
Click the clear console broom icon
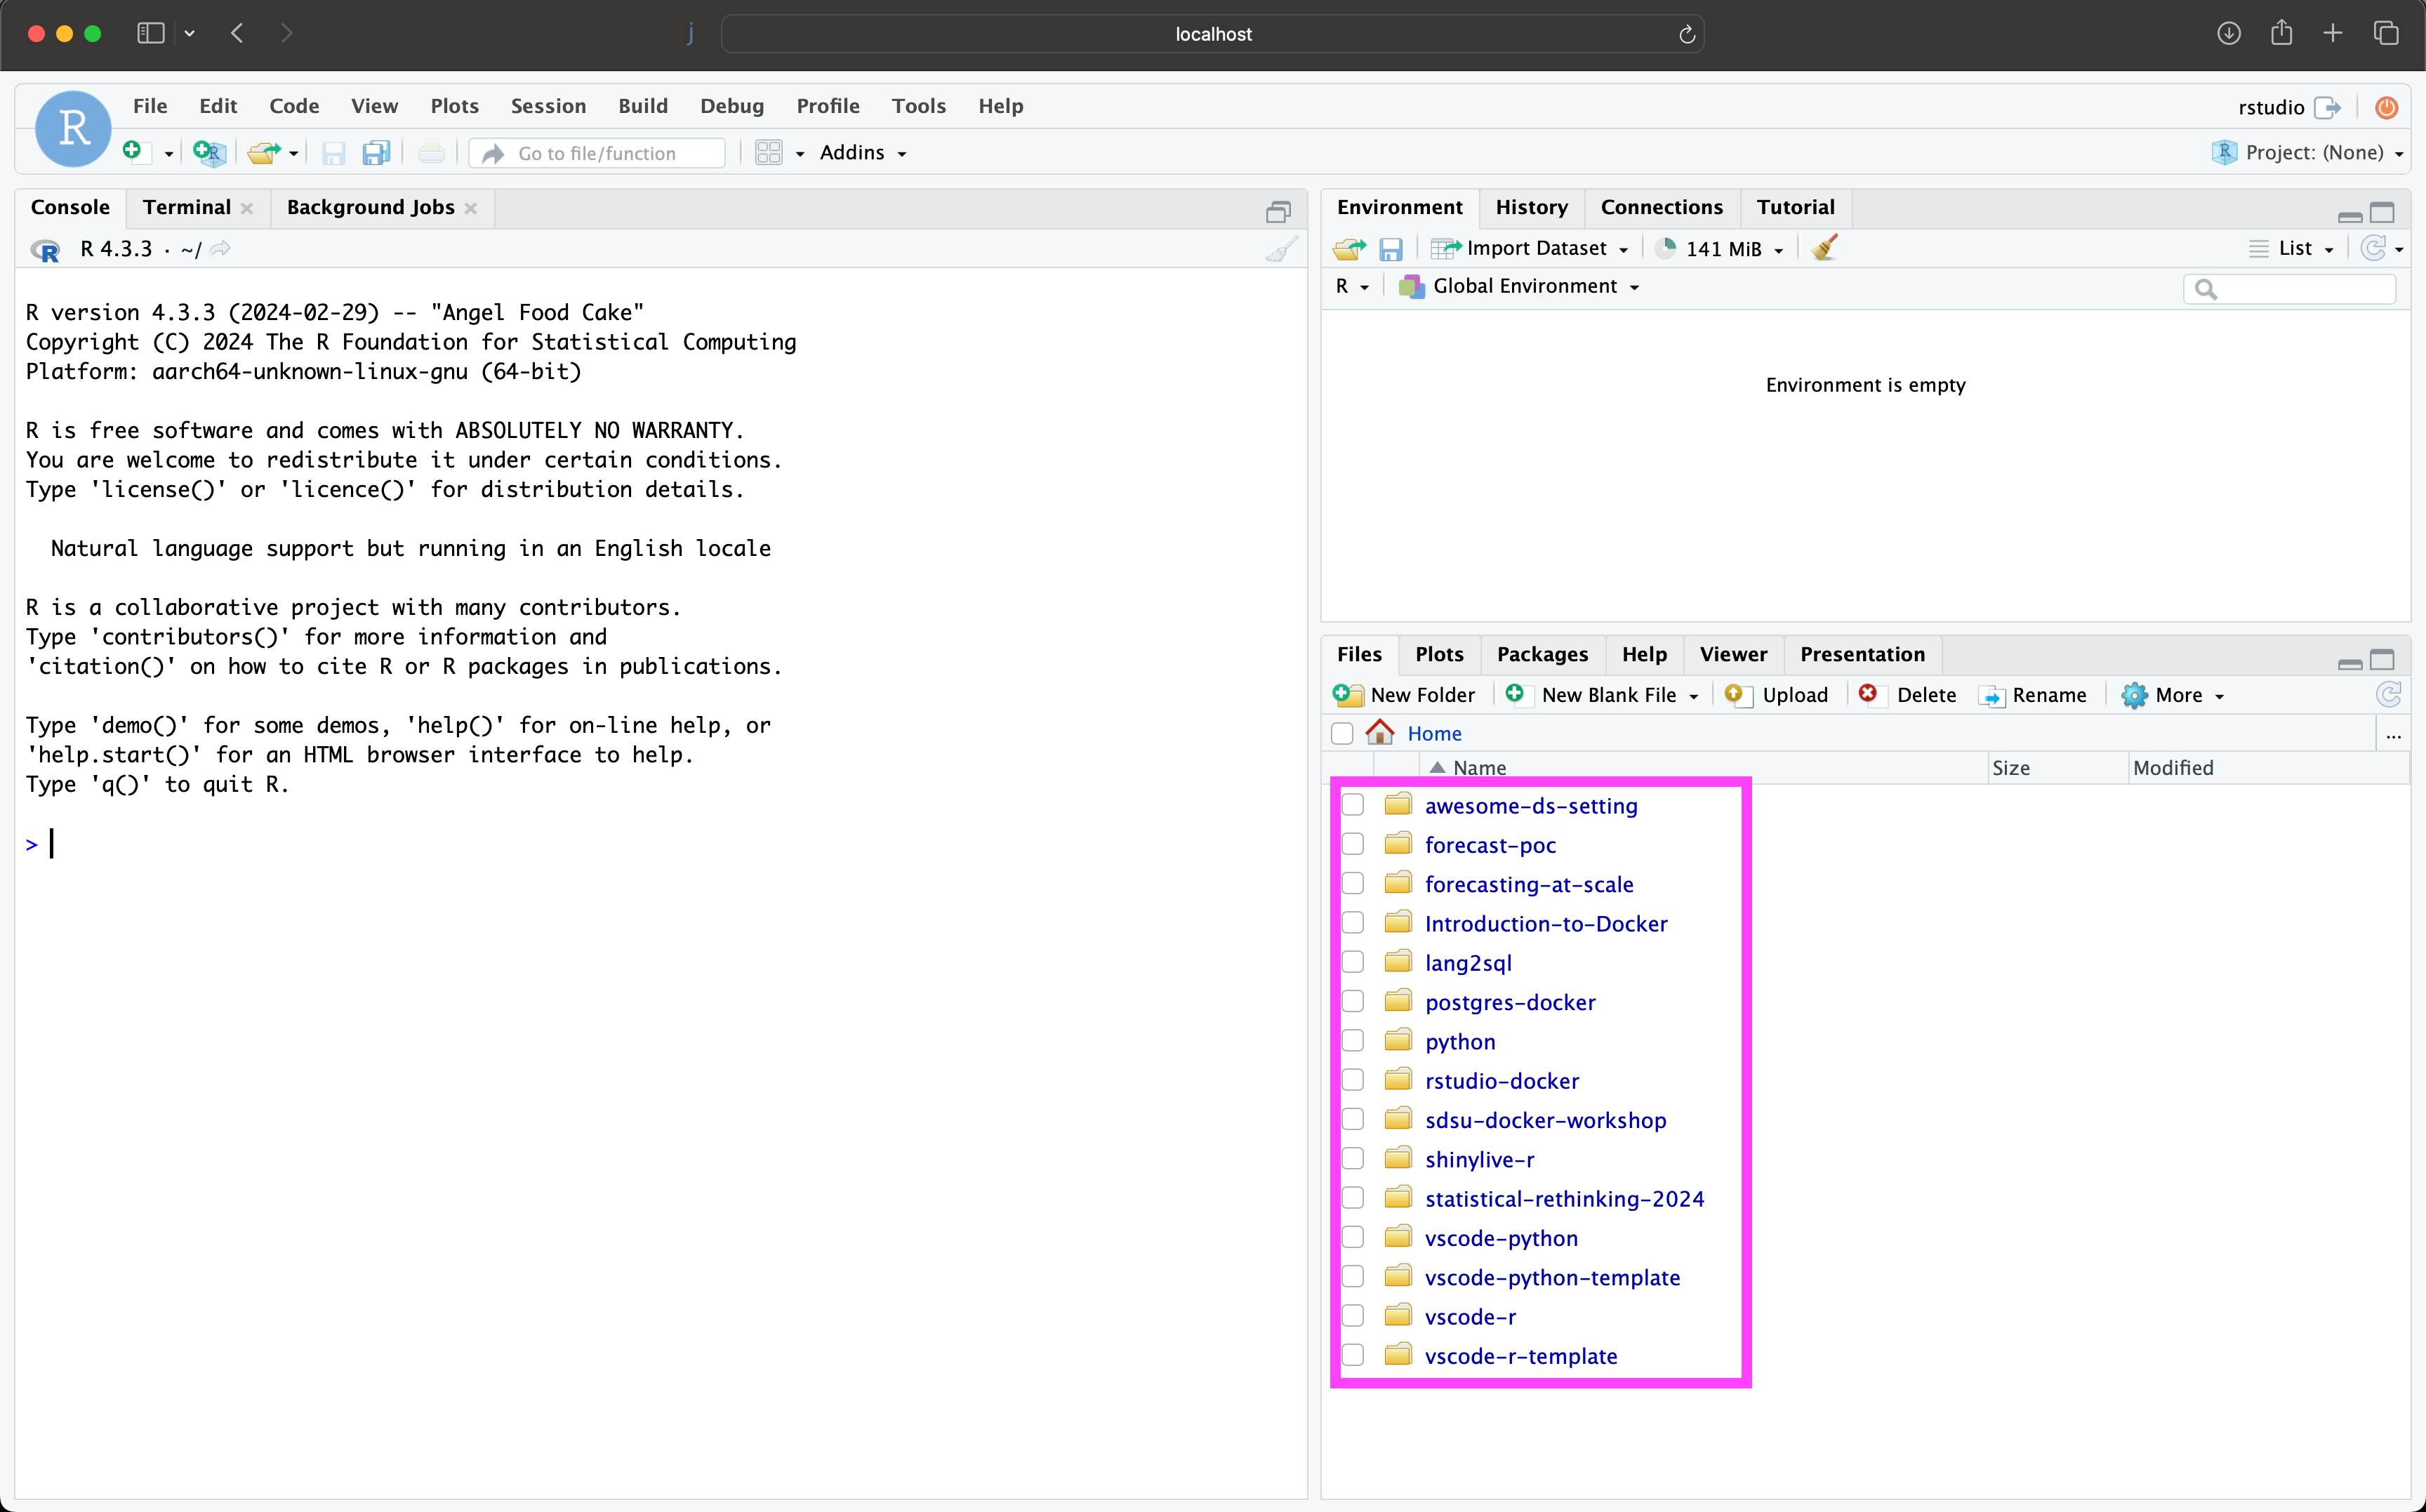click(x=1281, y=249)
